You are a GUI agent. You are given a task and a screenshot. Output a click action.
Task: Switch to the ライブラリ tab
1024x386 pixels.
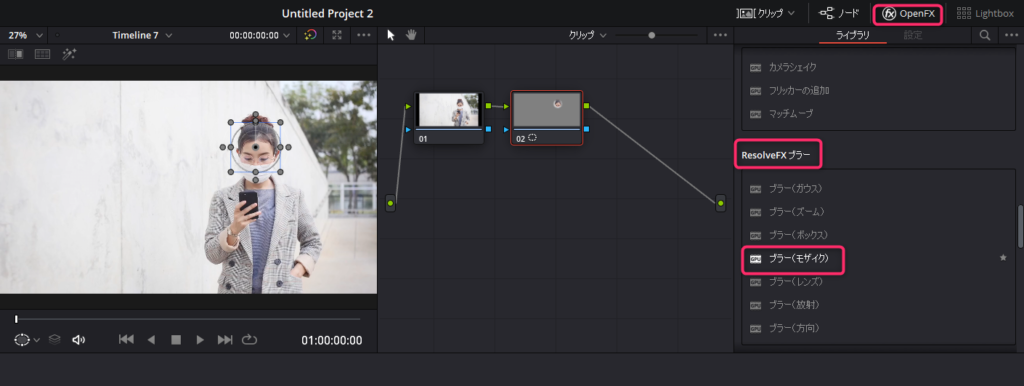[853, 35]
